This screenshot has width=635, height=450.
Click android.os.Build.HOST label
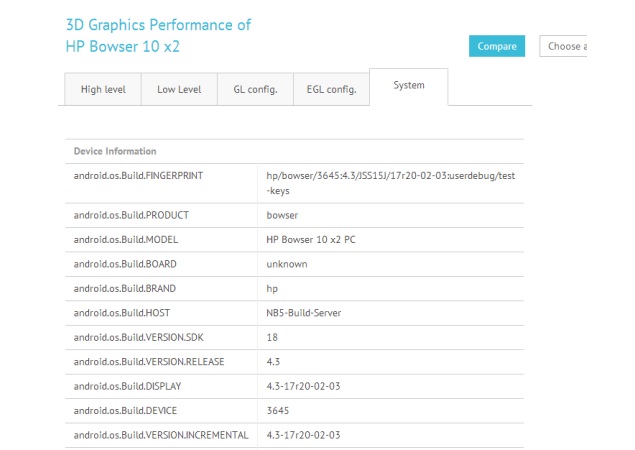click(122, 313)
